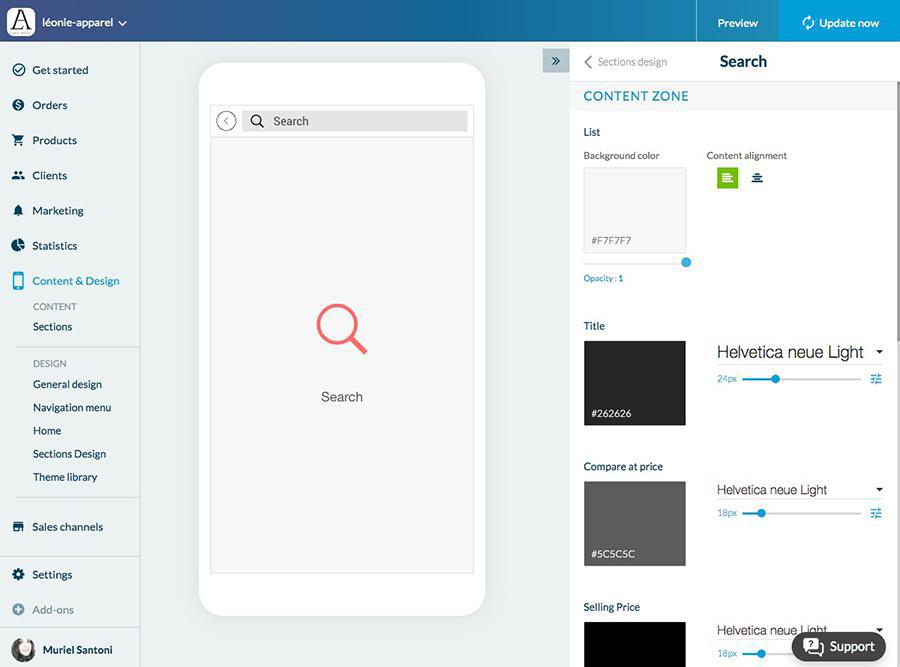Click the Marketing bell icon
Screen dimensions: 900x667
coord(18,211)
